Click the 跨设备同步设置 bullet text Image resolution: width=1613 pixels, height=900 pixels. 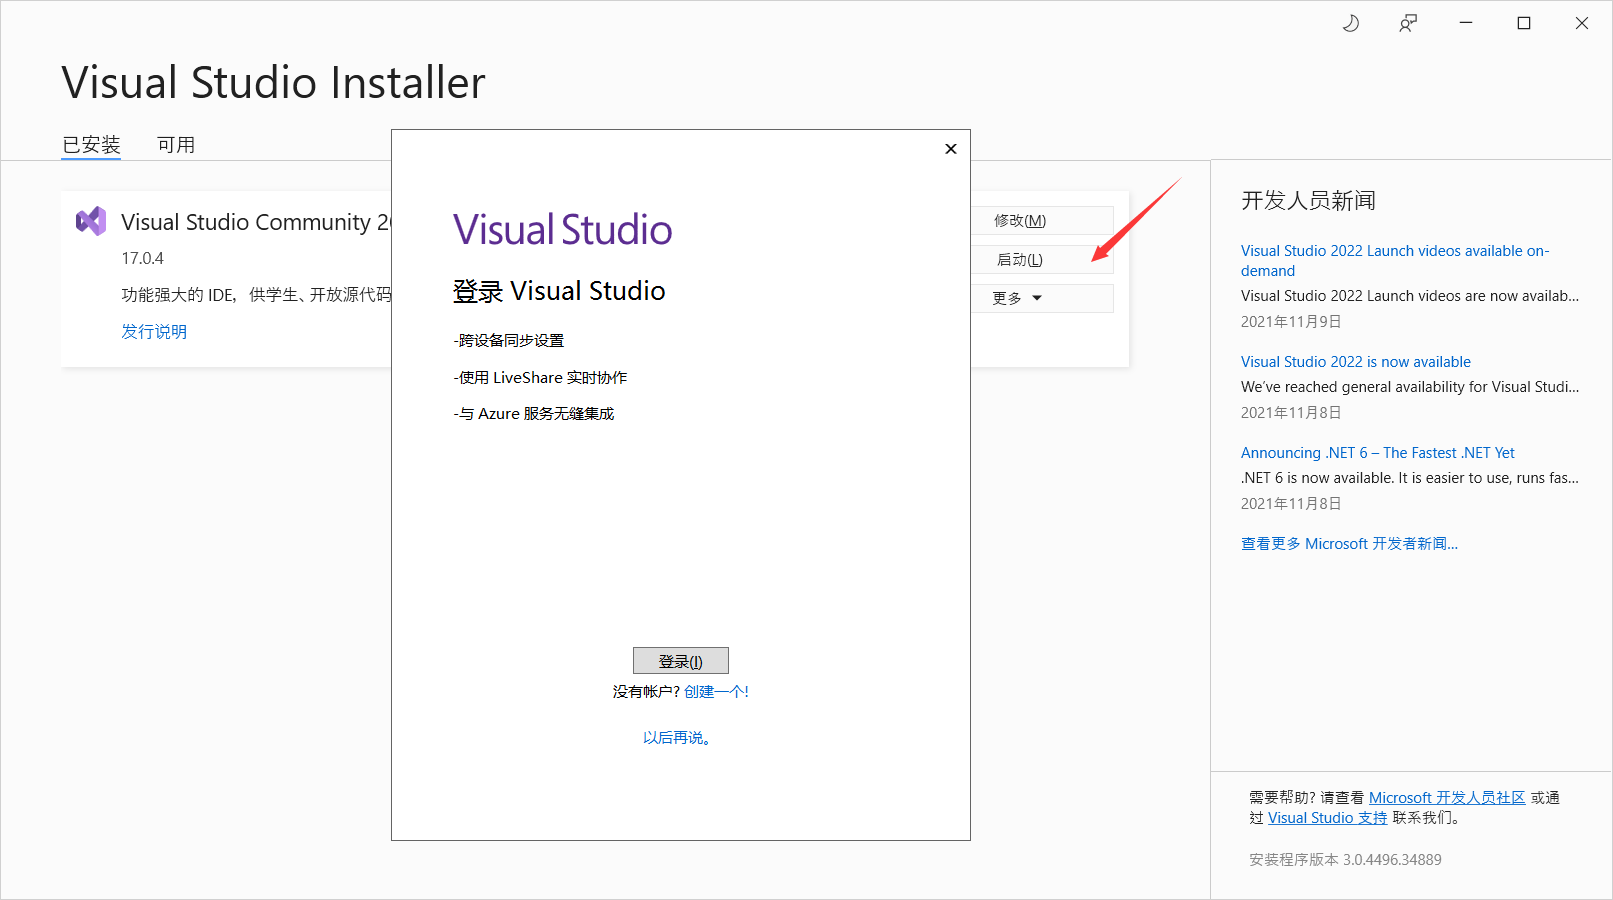[x=509, y=341]
